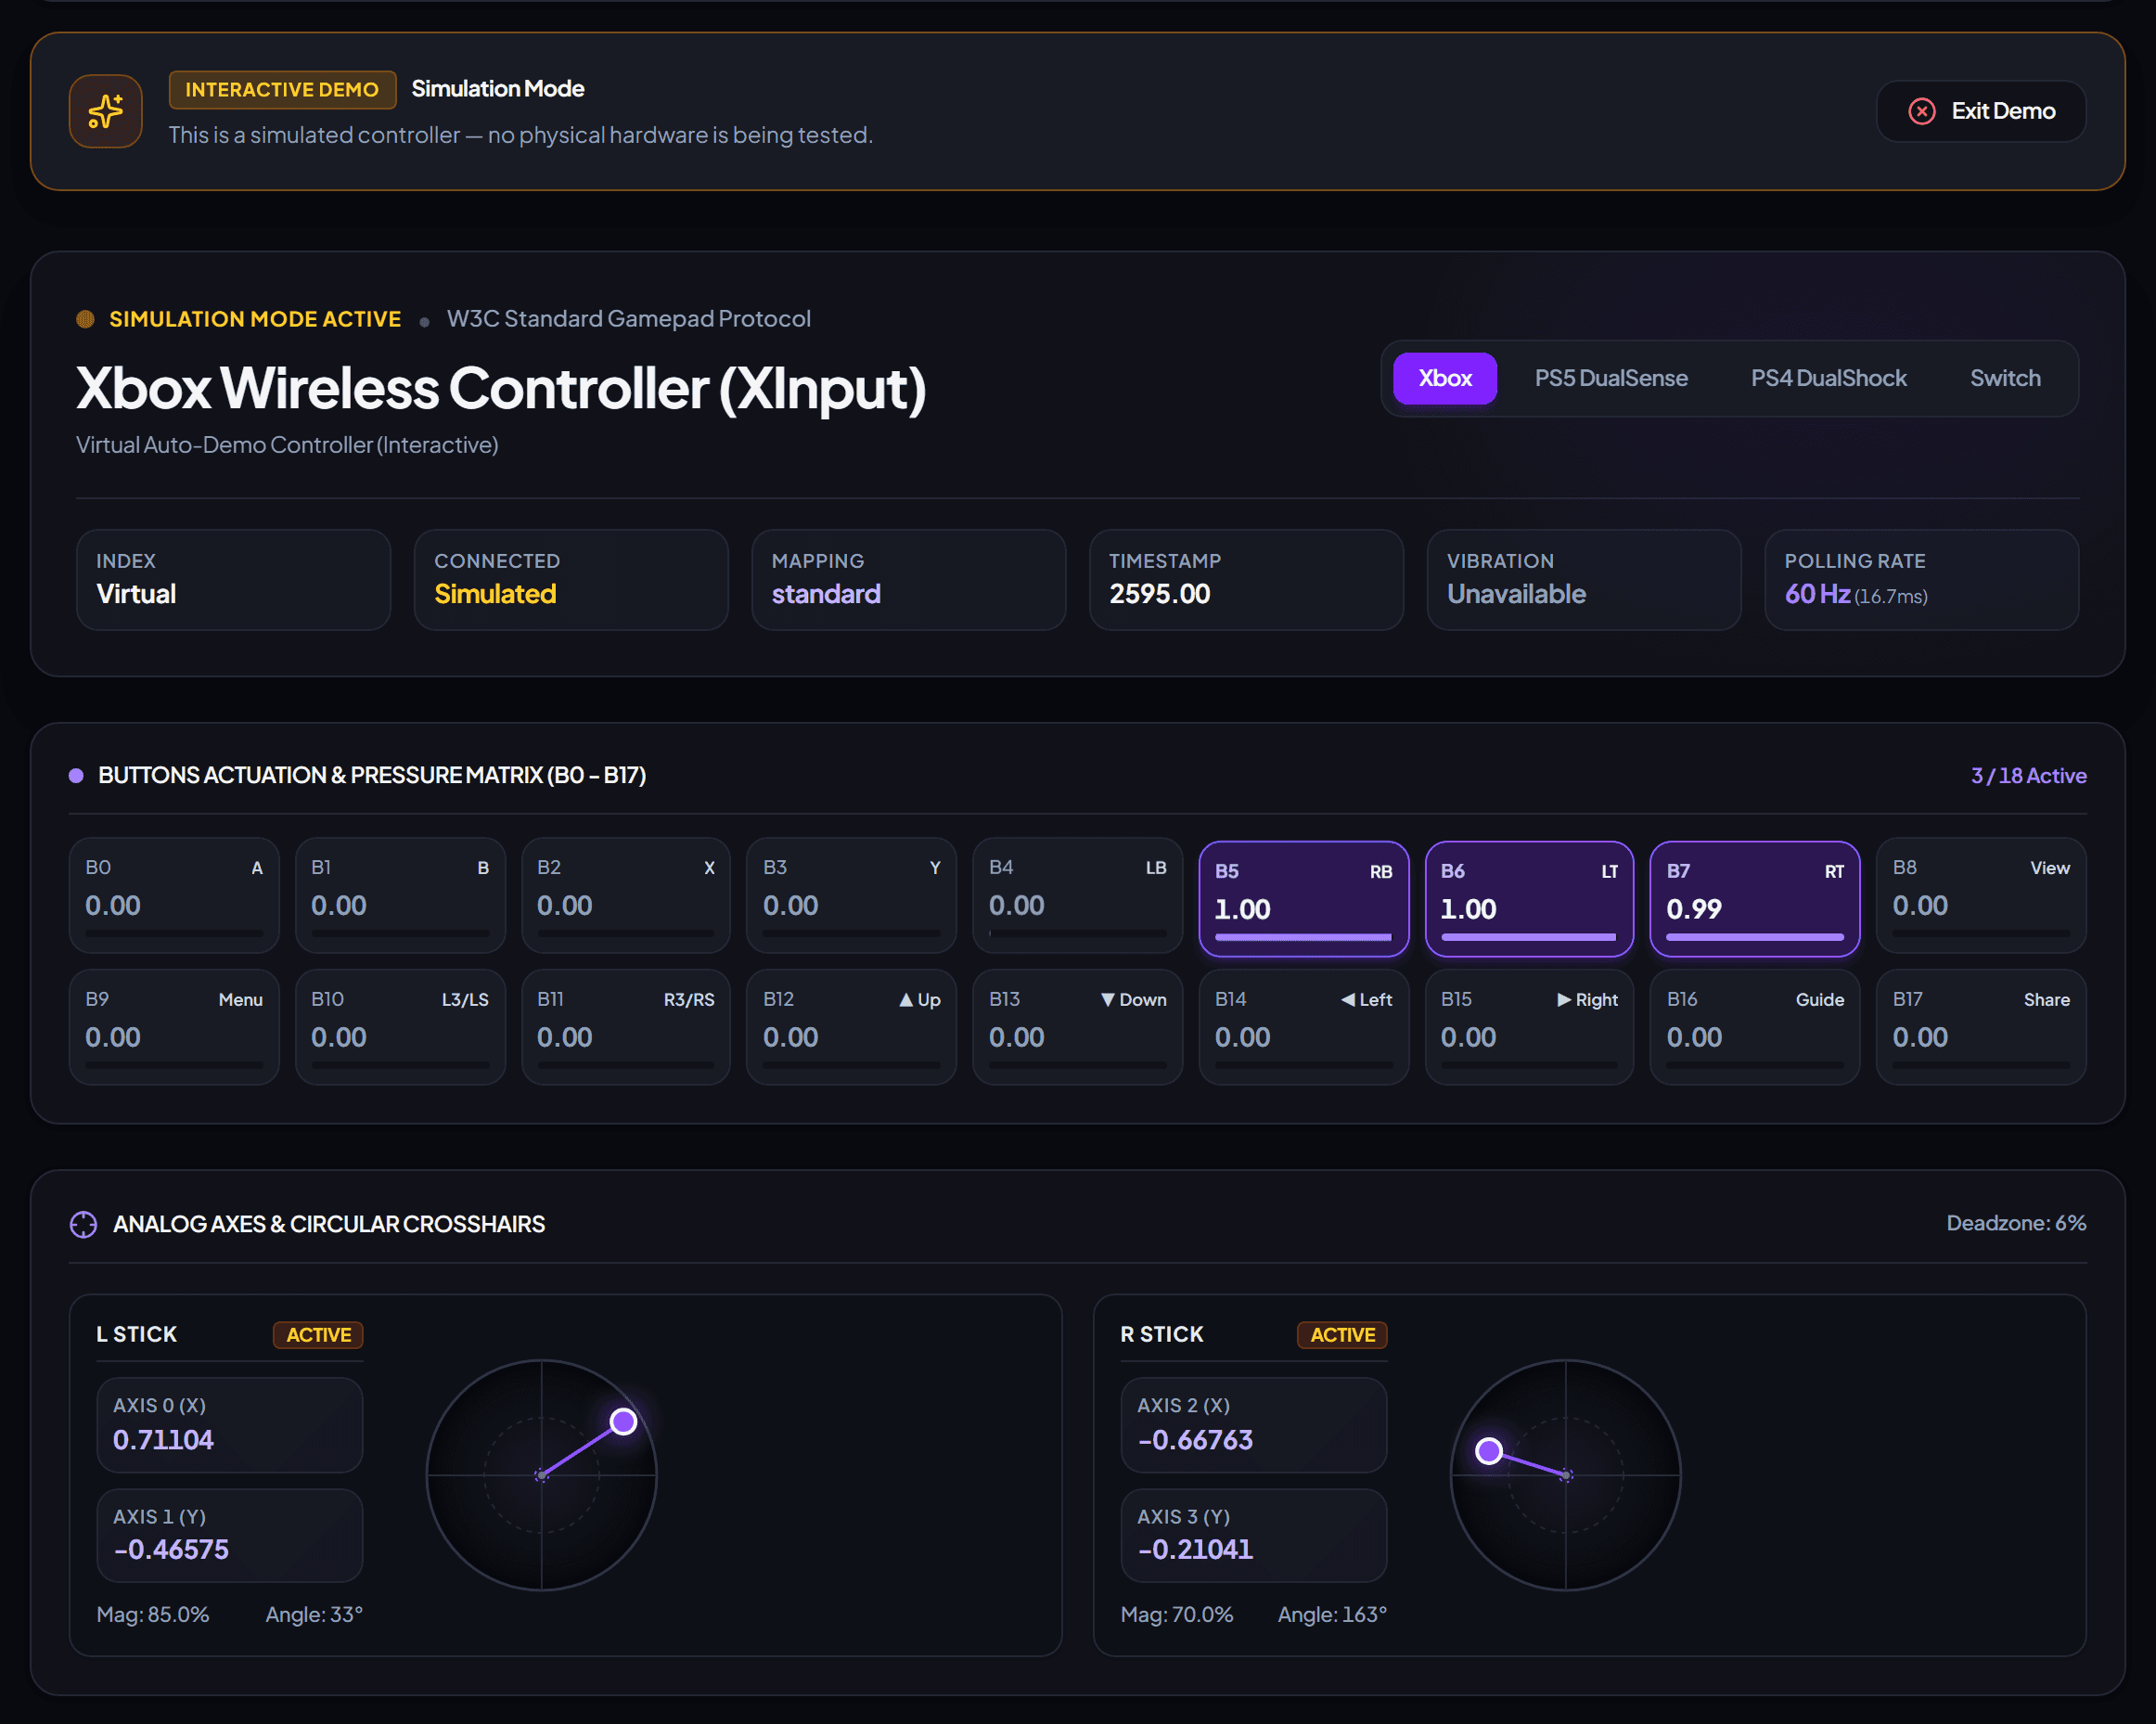The width and height of the screenshot is (2156, 1724).
Task: Switch to the Switch controller layout
Action: pos(2004,378)
